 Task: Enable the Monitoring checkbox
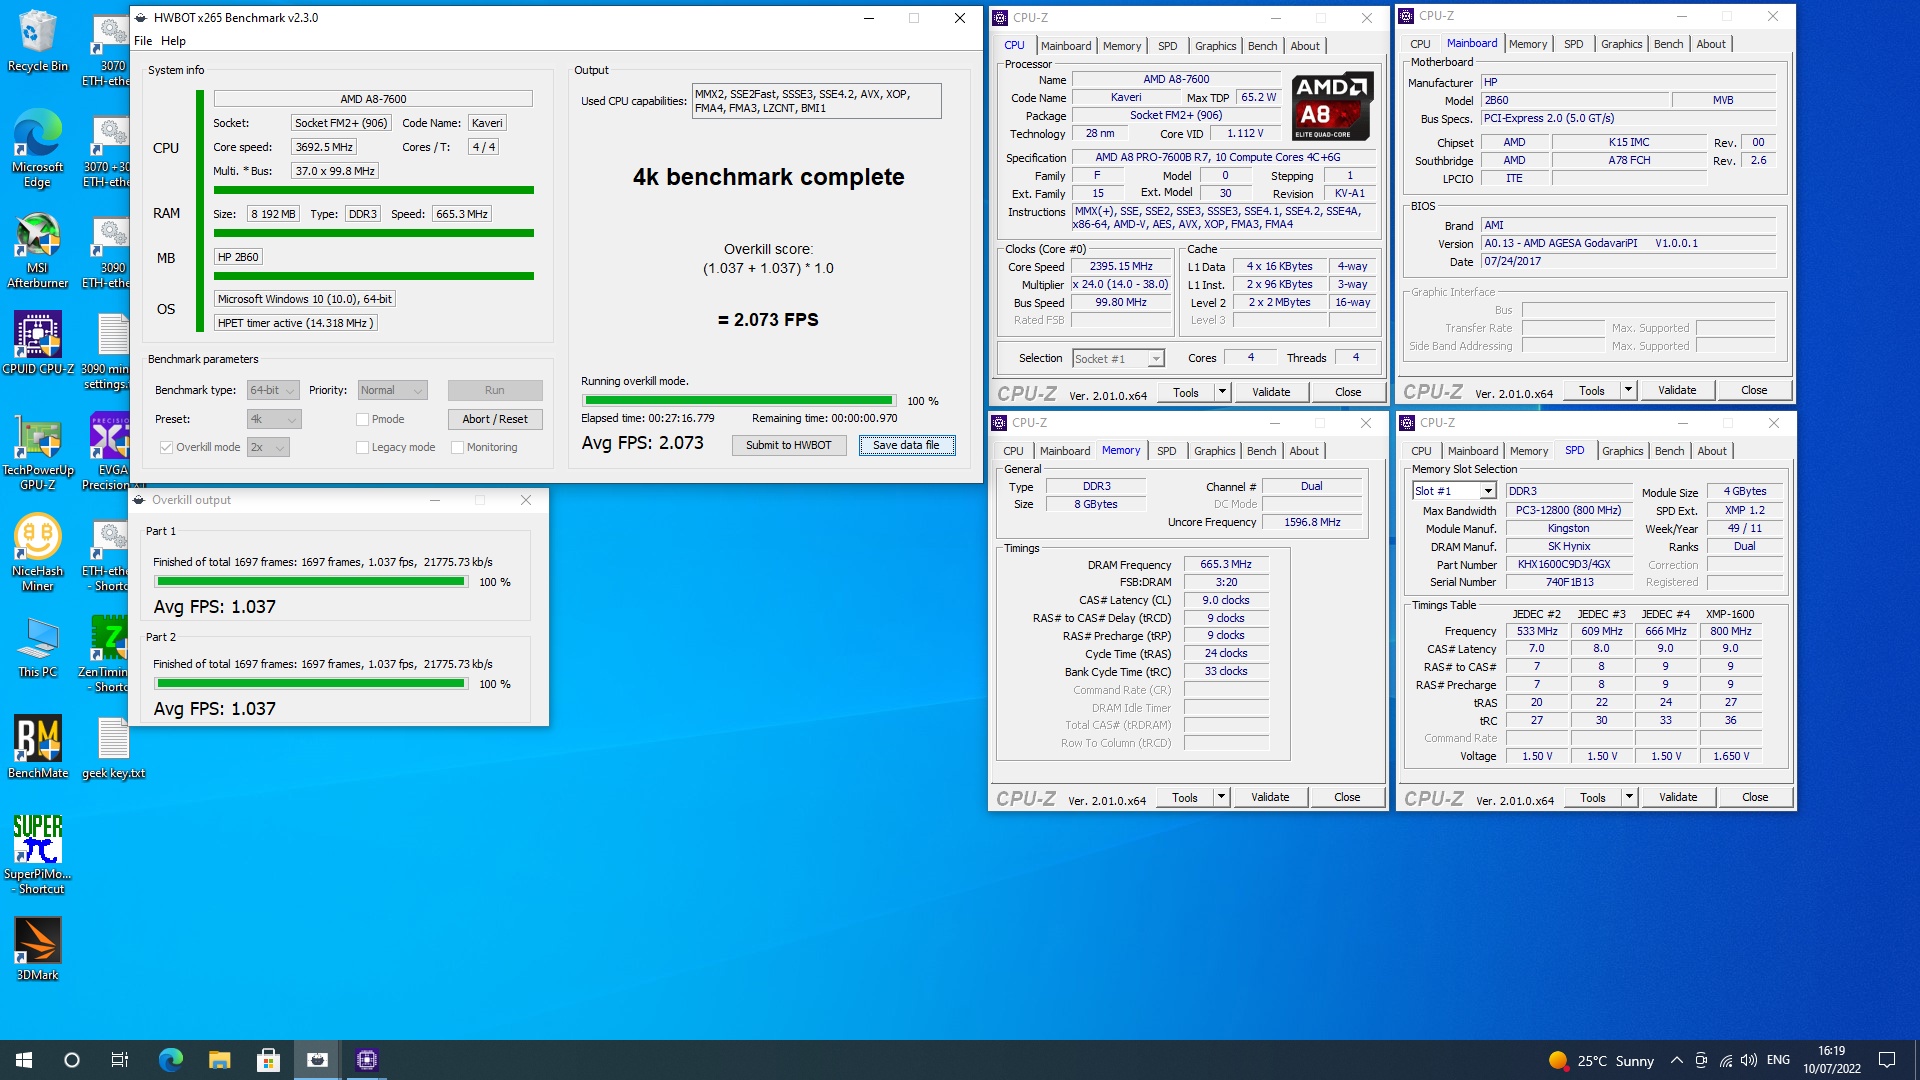[457, 447]
